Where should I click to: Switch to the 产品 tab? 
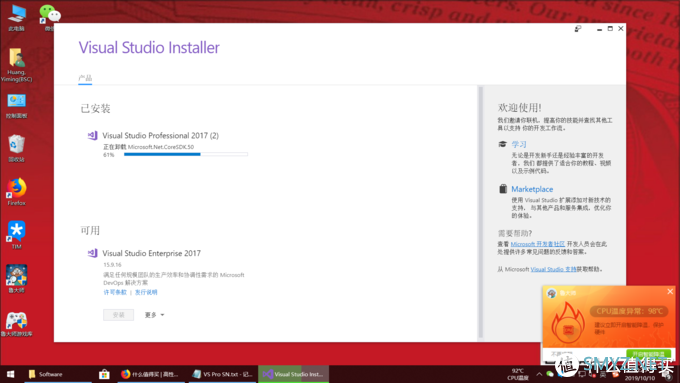(x=85, y=78)
